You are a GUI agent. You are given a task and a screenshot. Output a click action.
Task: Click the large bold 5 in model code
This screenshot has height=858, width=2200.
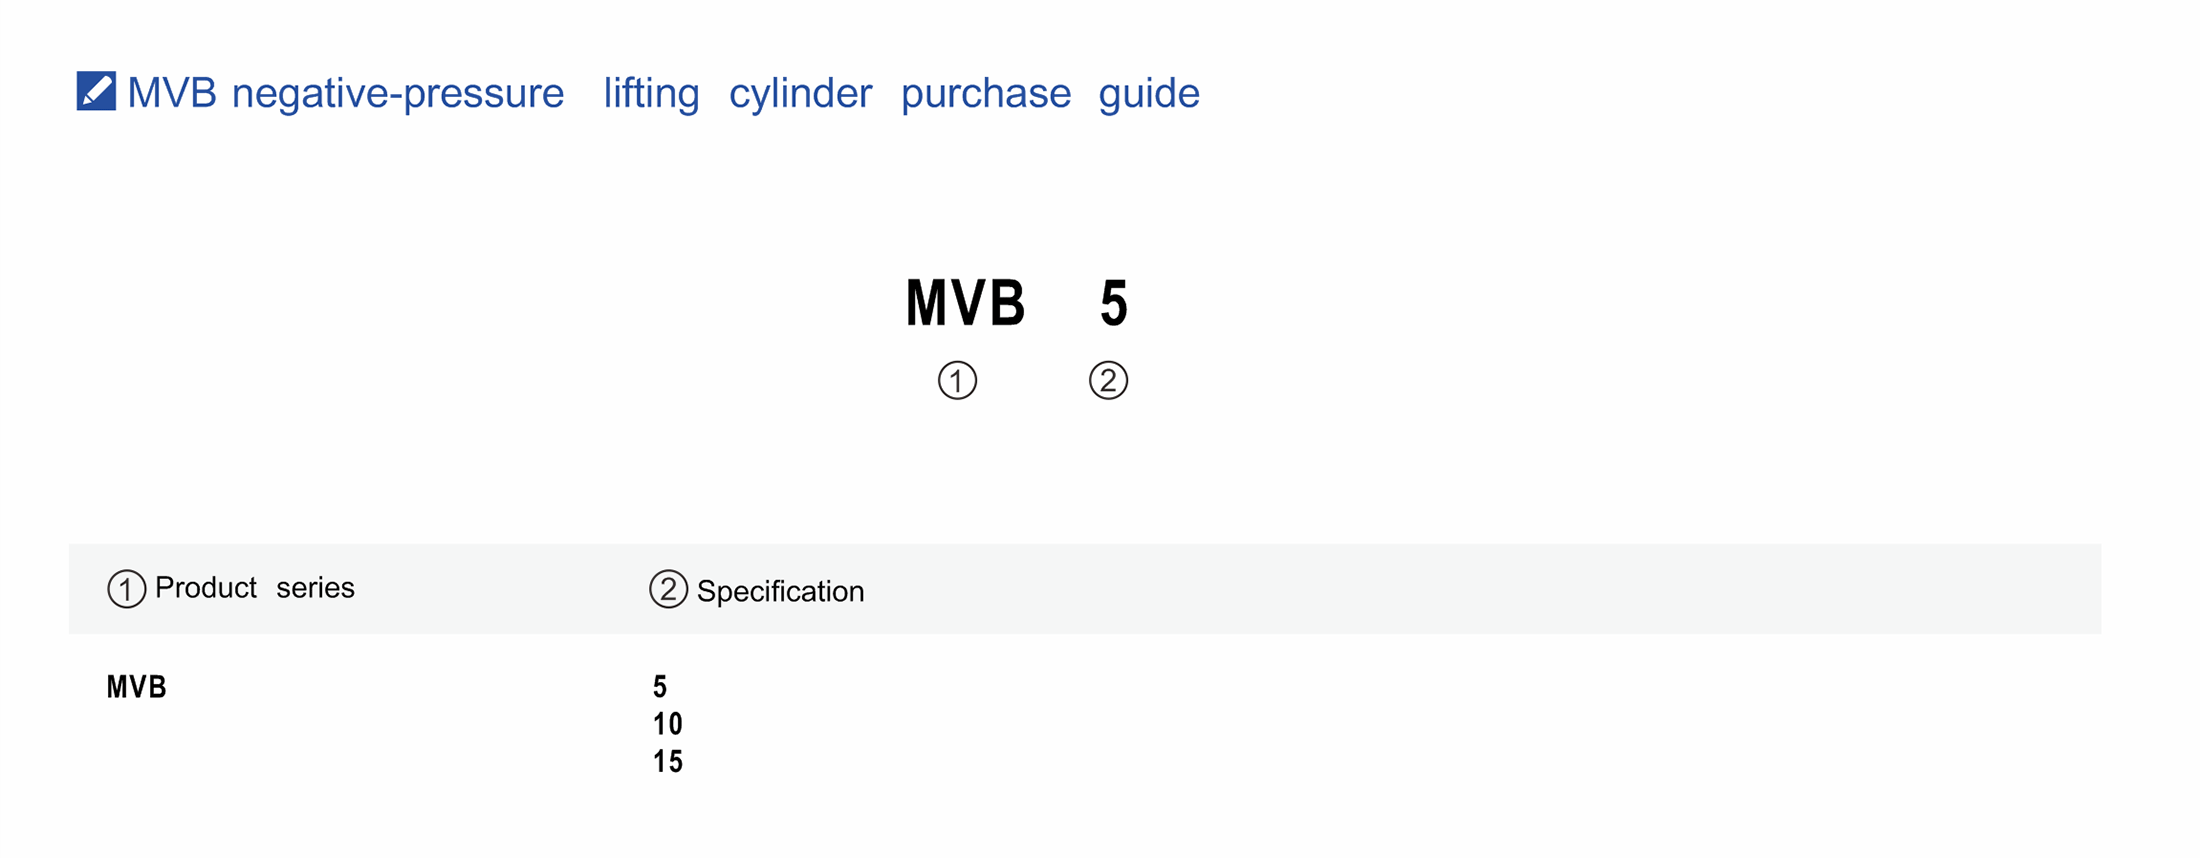[1114, 303]
